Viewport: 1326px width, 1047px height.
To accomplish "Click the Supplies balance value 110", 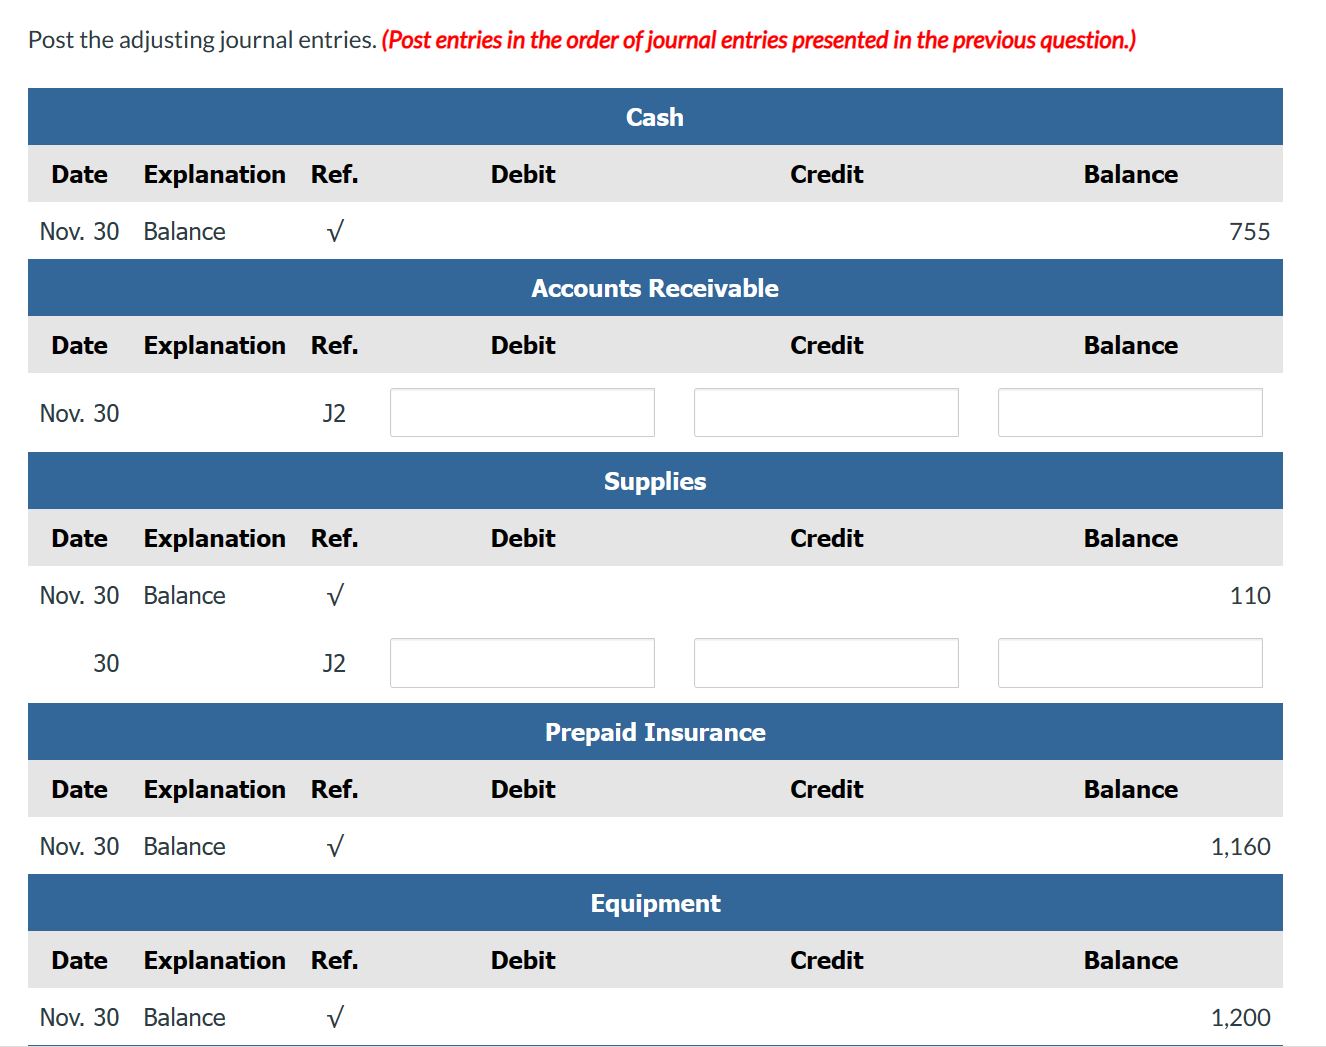I will coord(1249,596).
